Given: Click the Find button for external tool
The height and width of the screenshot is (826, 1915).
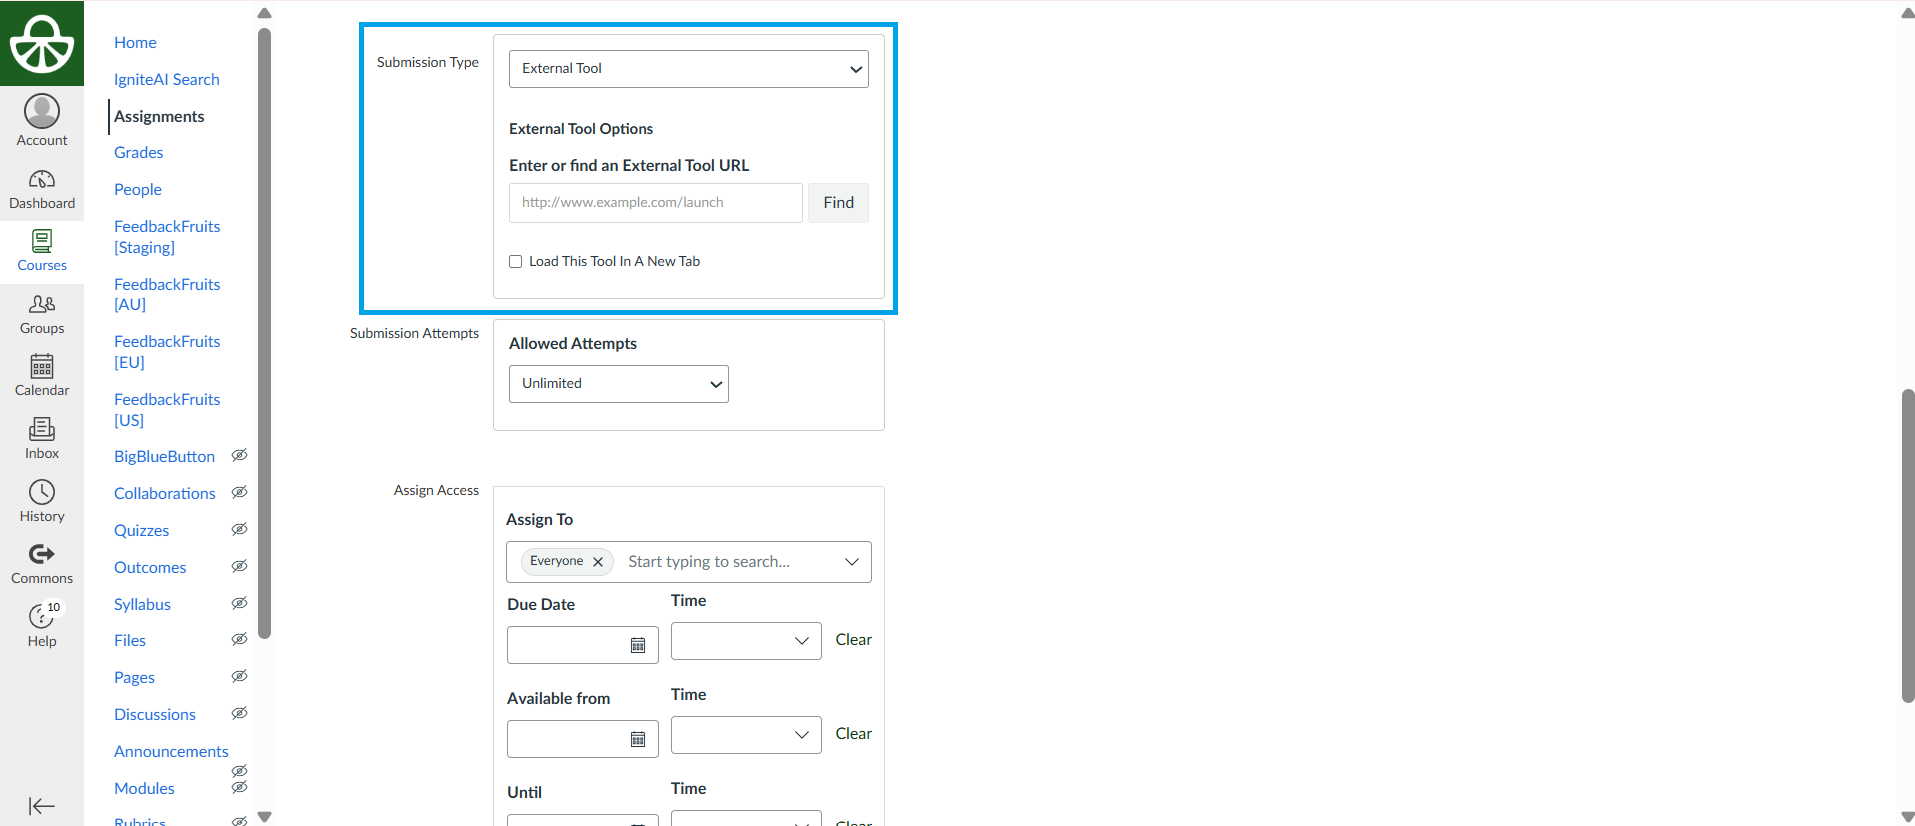Looking at the screenshot, I should point(838,203).
